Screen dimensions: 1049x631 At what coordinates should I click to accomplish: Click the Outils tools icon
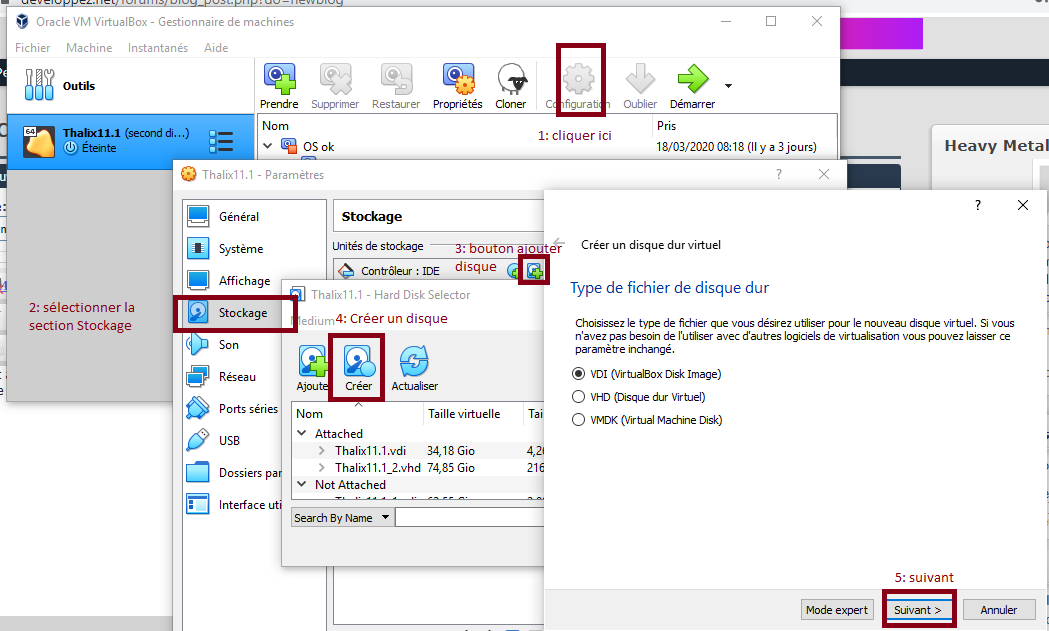coord(39,85)
